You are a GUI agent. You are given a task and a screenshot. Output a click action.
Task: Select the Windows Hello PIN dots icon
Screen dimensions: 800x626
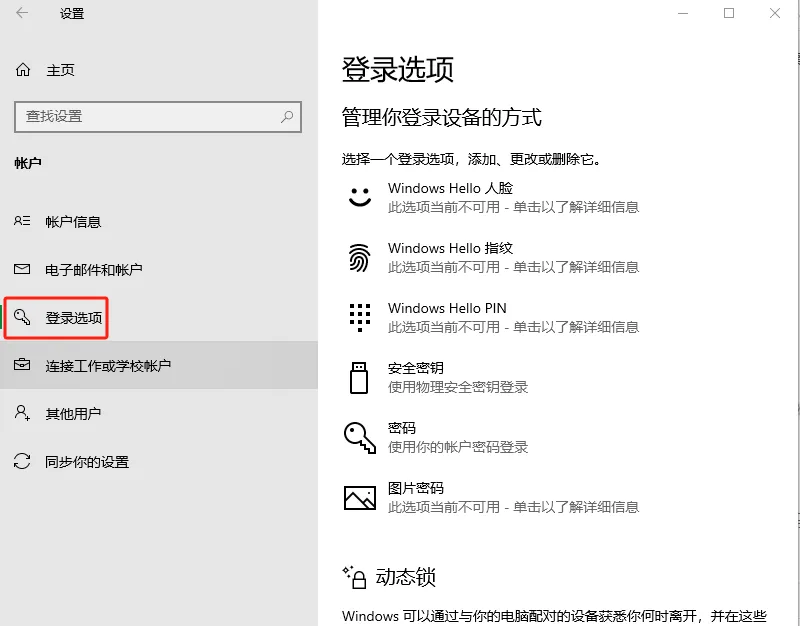358,316
